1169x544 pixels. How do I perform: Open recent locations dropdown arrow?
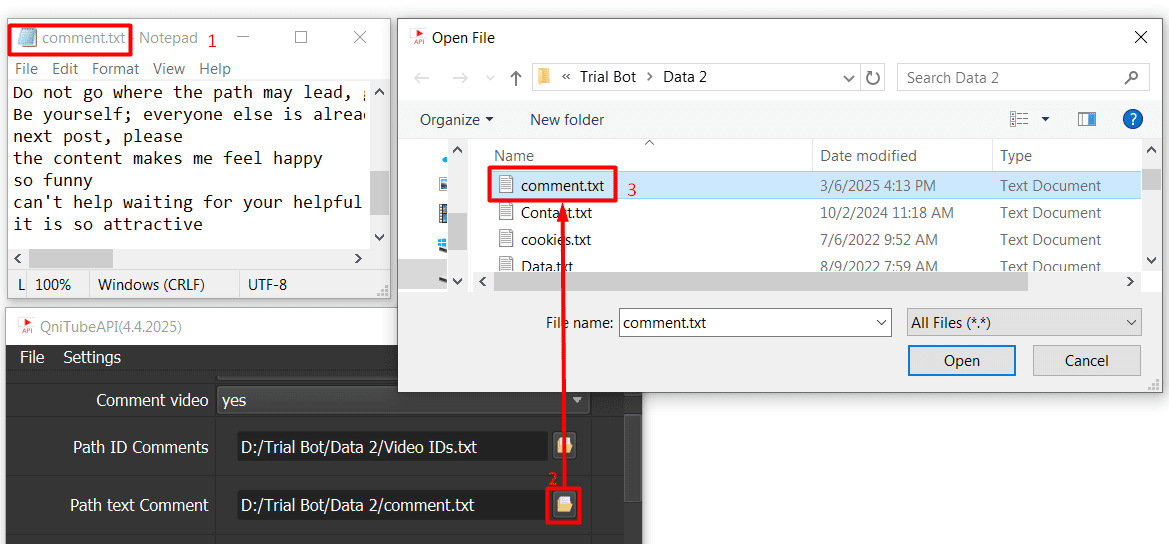point(489,78)
